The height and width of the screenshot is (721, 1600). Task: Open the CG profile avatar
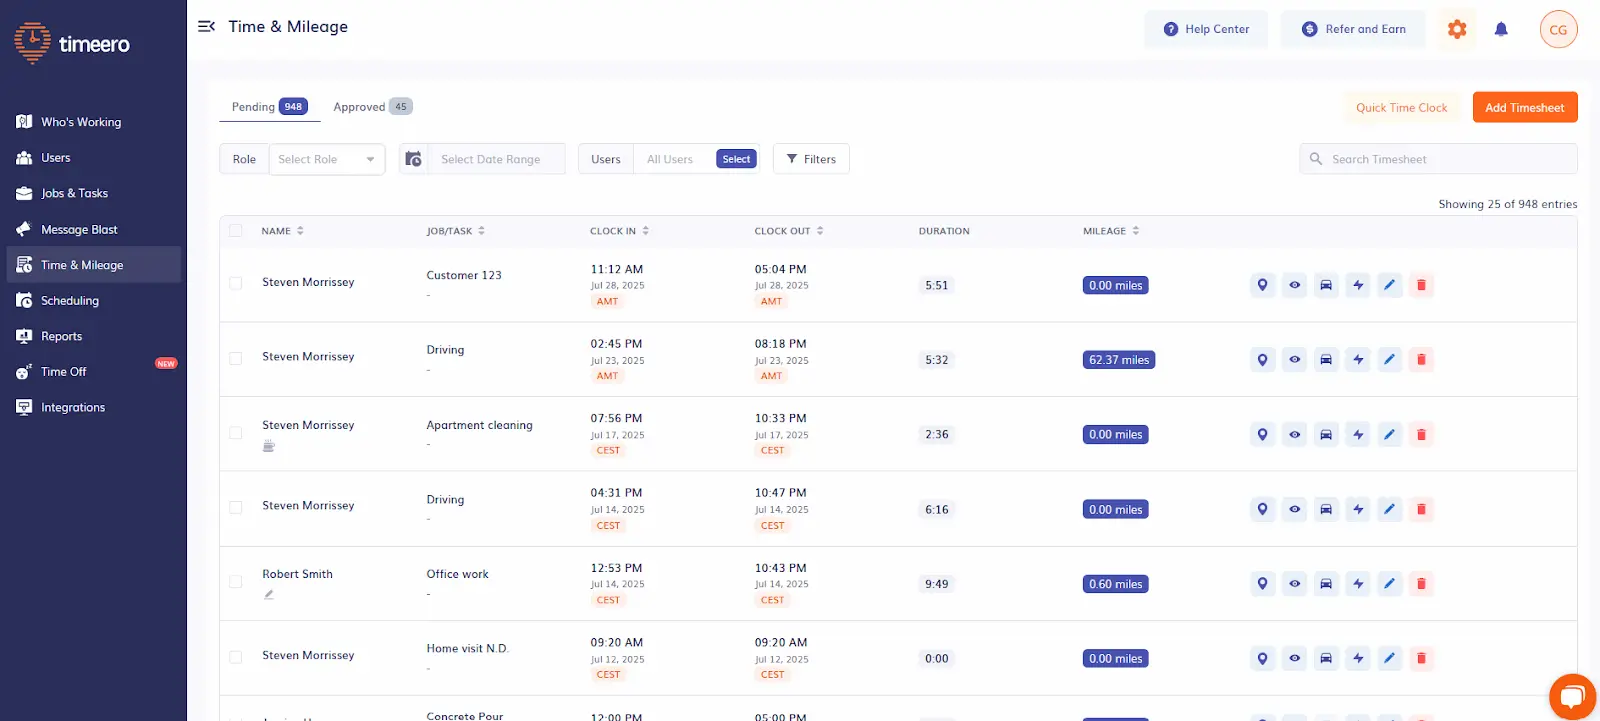click(1558, 30)
